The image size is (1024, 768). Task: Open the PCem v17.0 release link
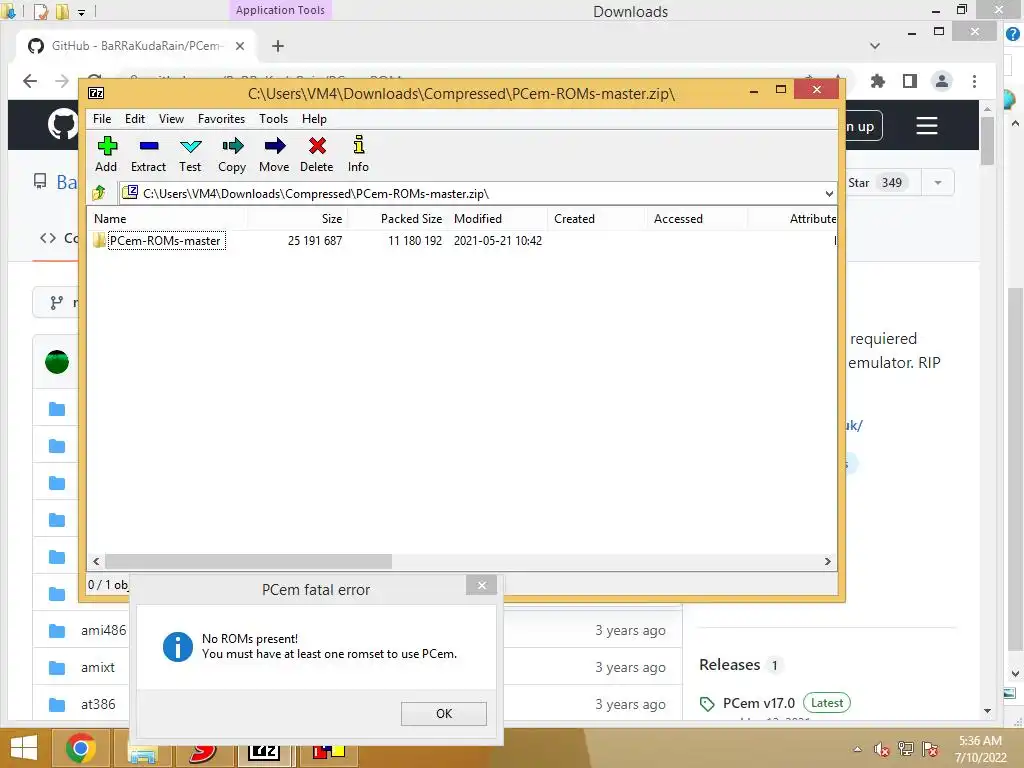pos(758,703)
